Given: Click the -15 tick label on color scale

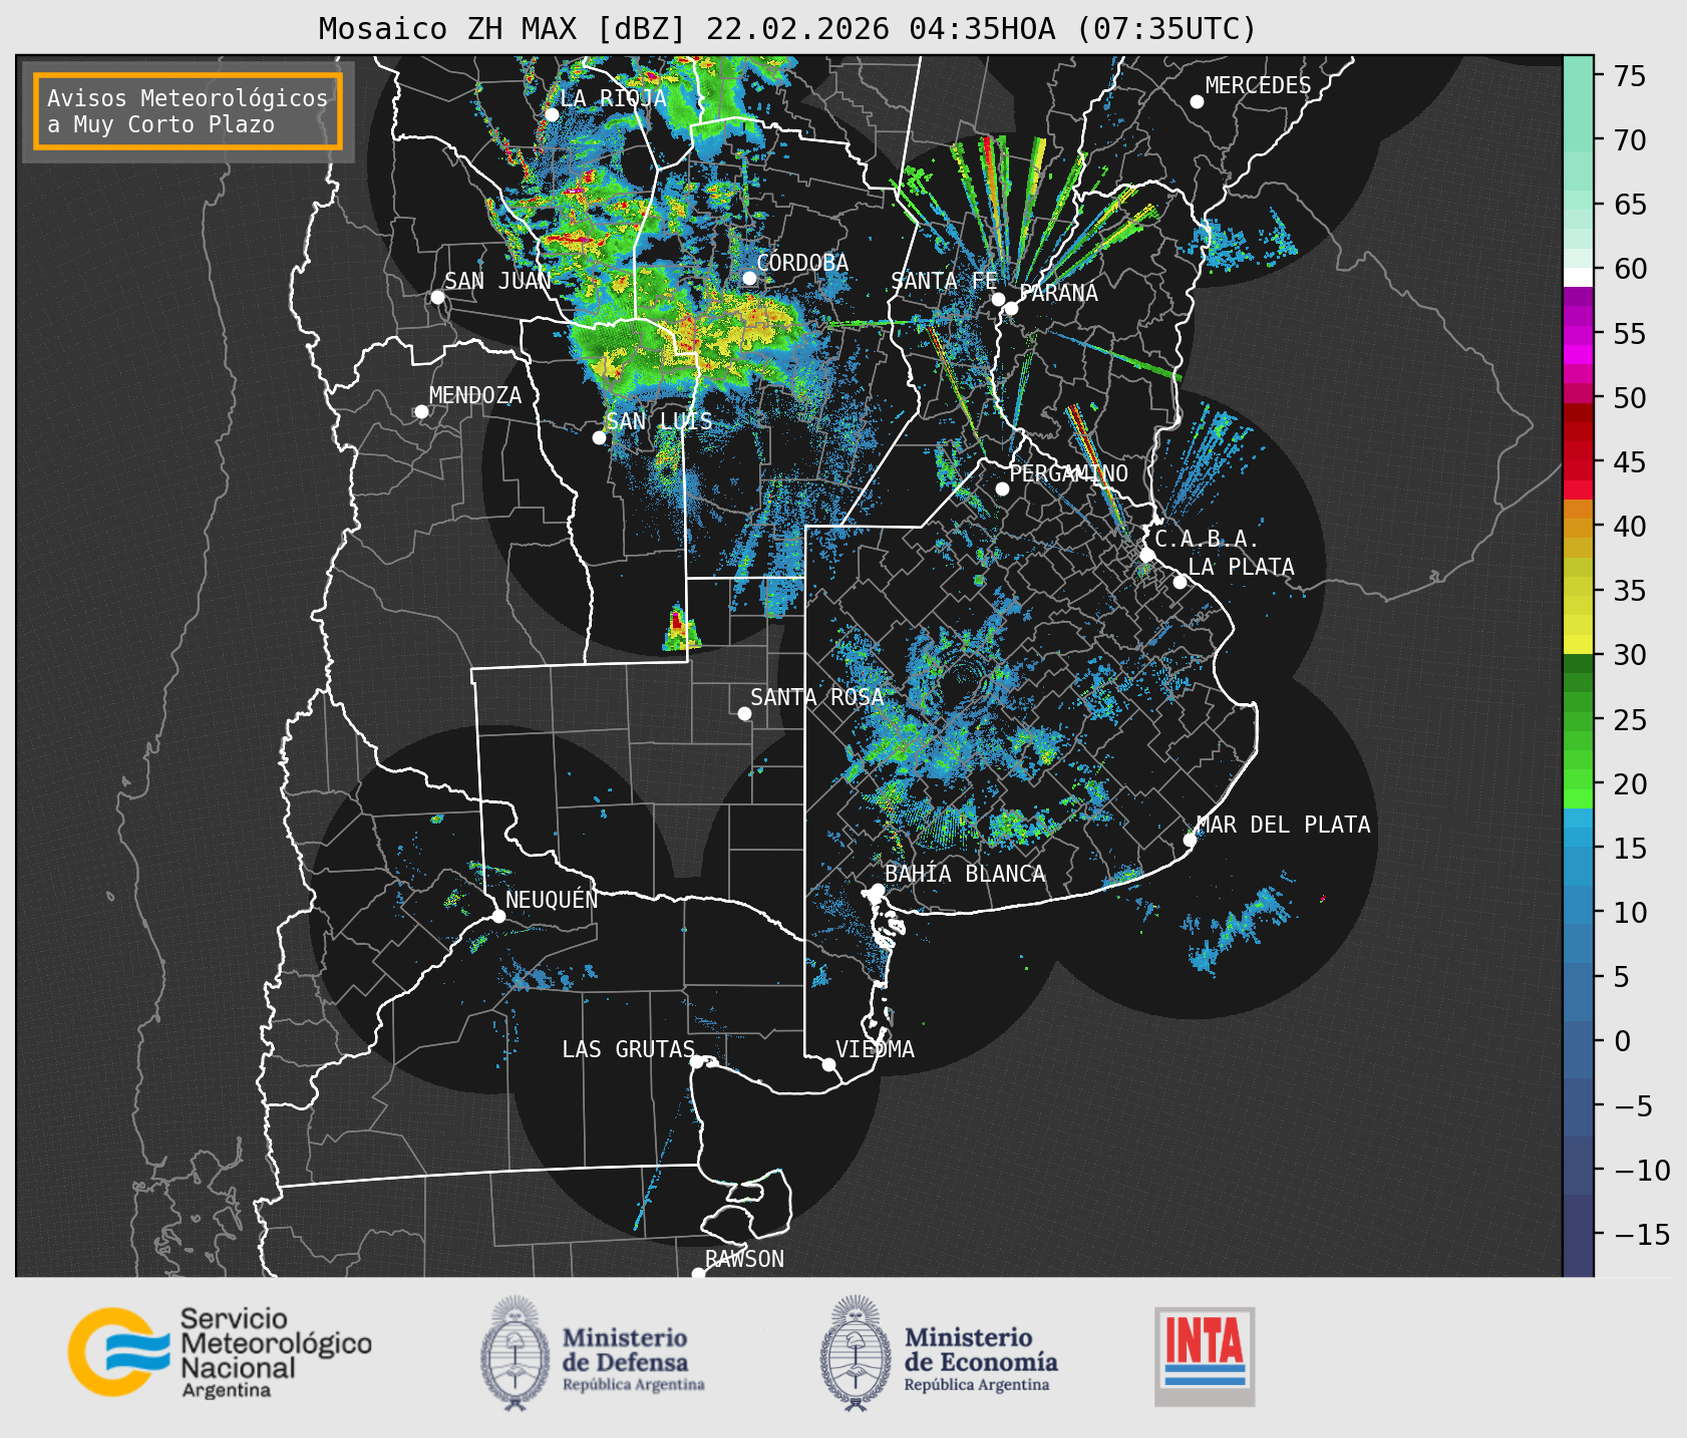Looking at the screenshot, I should [x=1641, y=1235].
